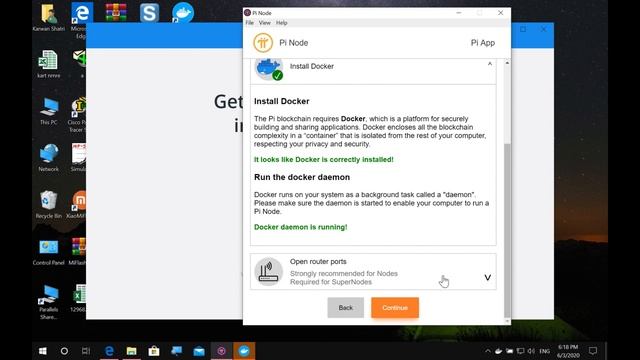Open the Network desktop icon
The image size is (640, 360).
pos(49,158)
